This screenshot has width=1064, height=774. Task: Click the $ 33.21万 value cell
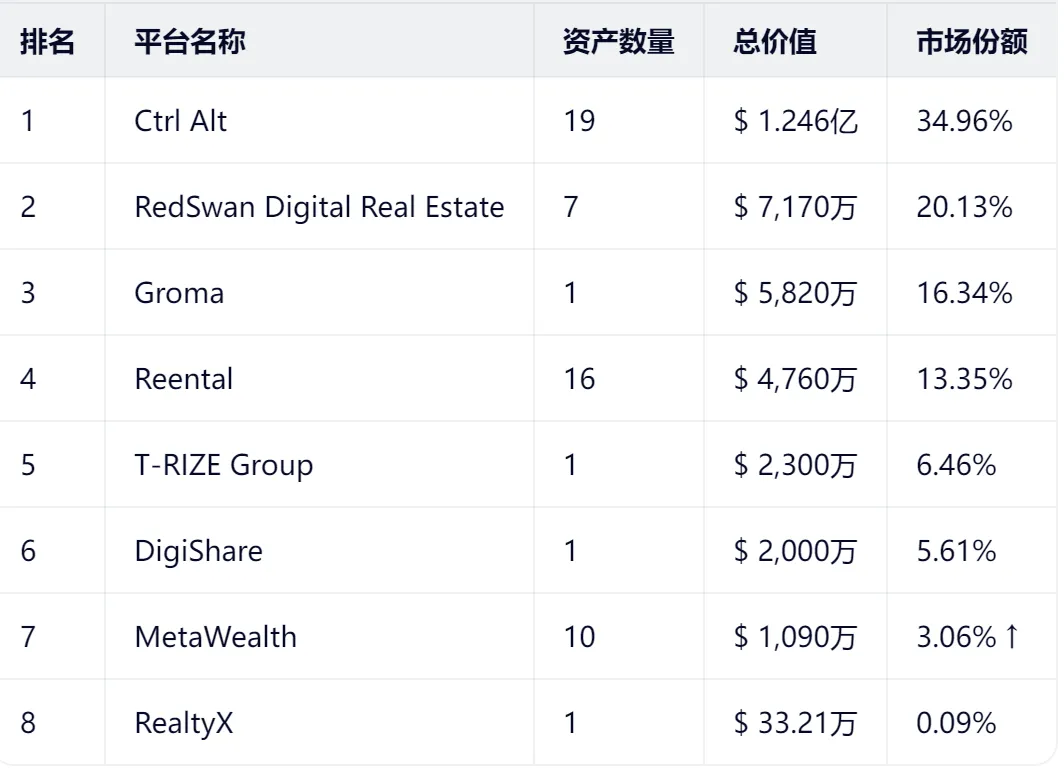[795, 723]
